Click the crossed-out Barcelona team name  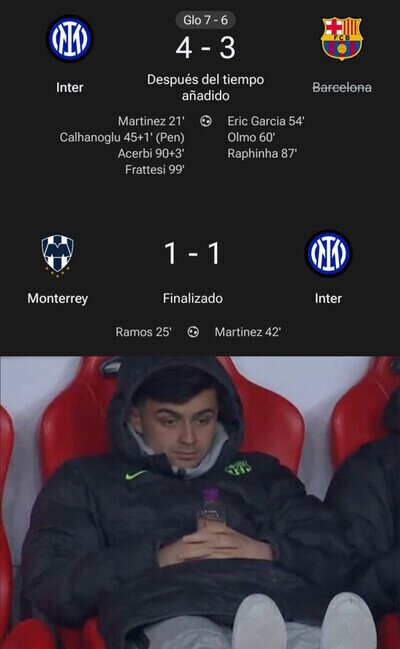click(342, 87)
